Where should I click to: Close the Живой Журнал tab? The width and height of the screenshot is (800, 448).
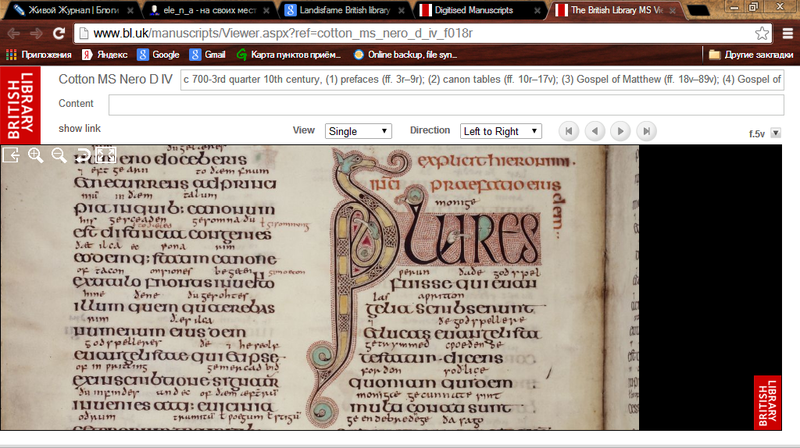coord(131,10)
